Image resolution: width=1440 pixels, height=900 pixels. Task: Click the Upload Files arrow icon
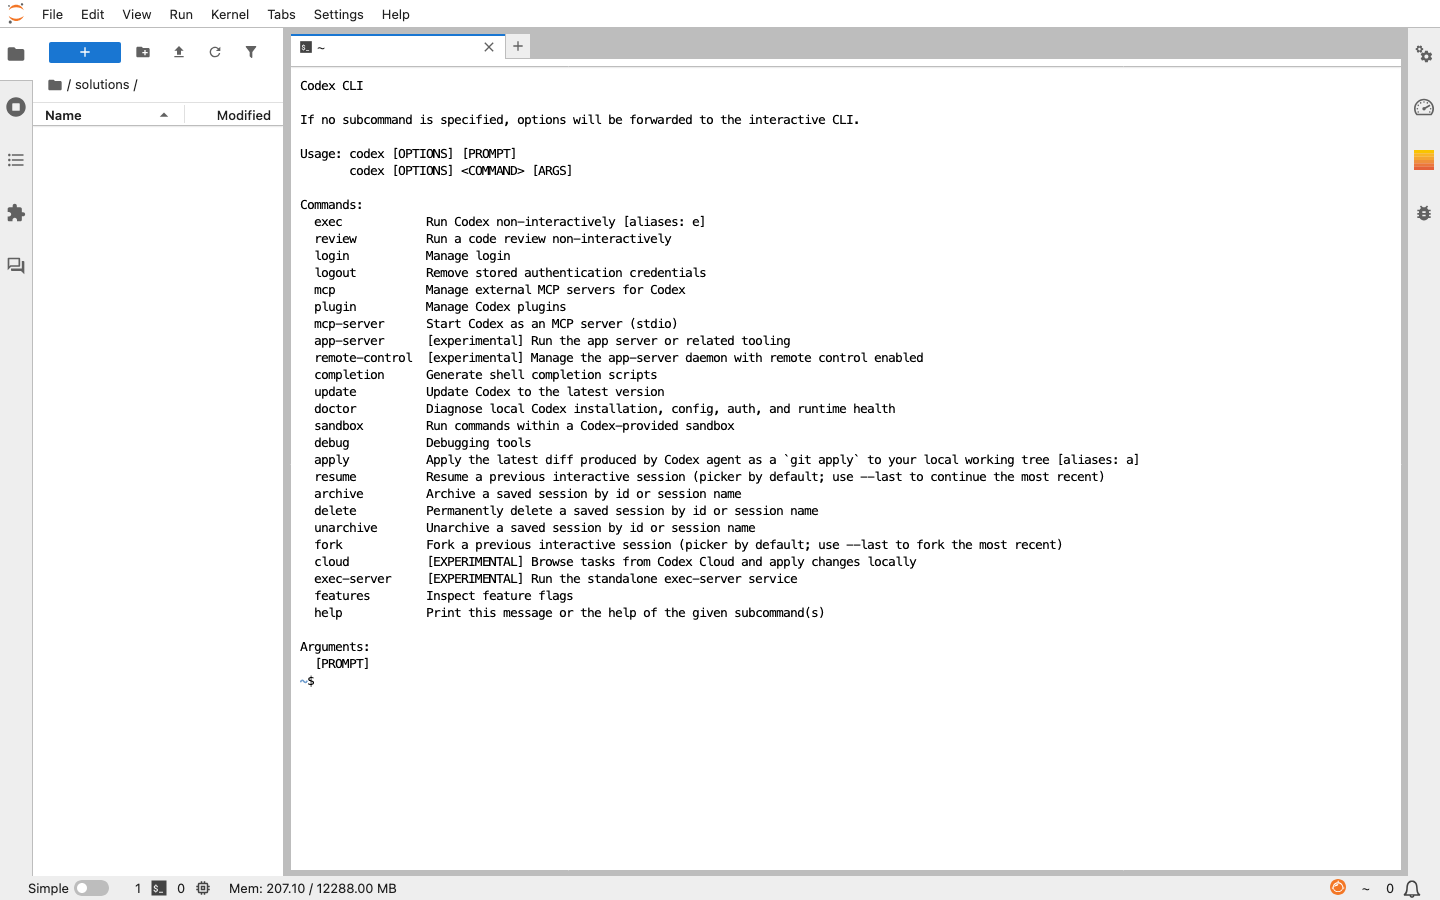179,52
